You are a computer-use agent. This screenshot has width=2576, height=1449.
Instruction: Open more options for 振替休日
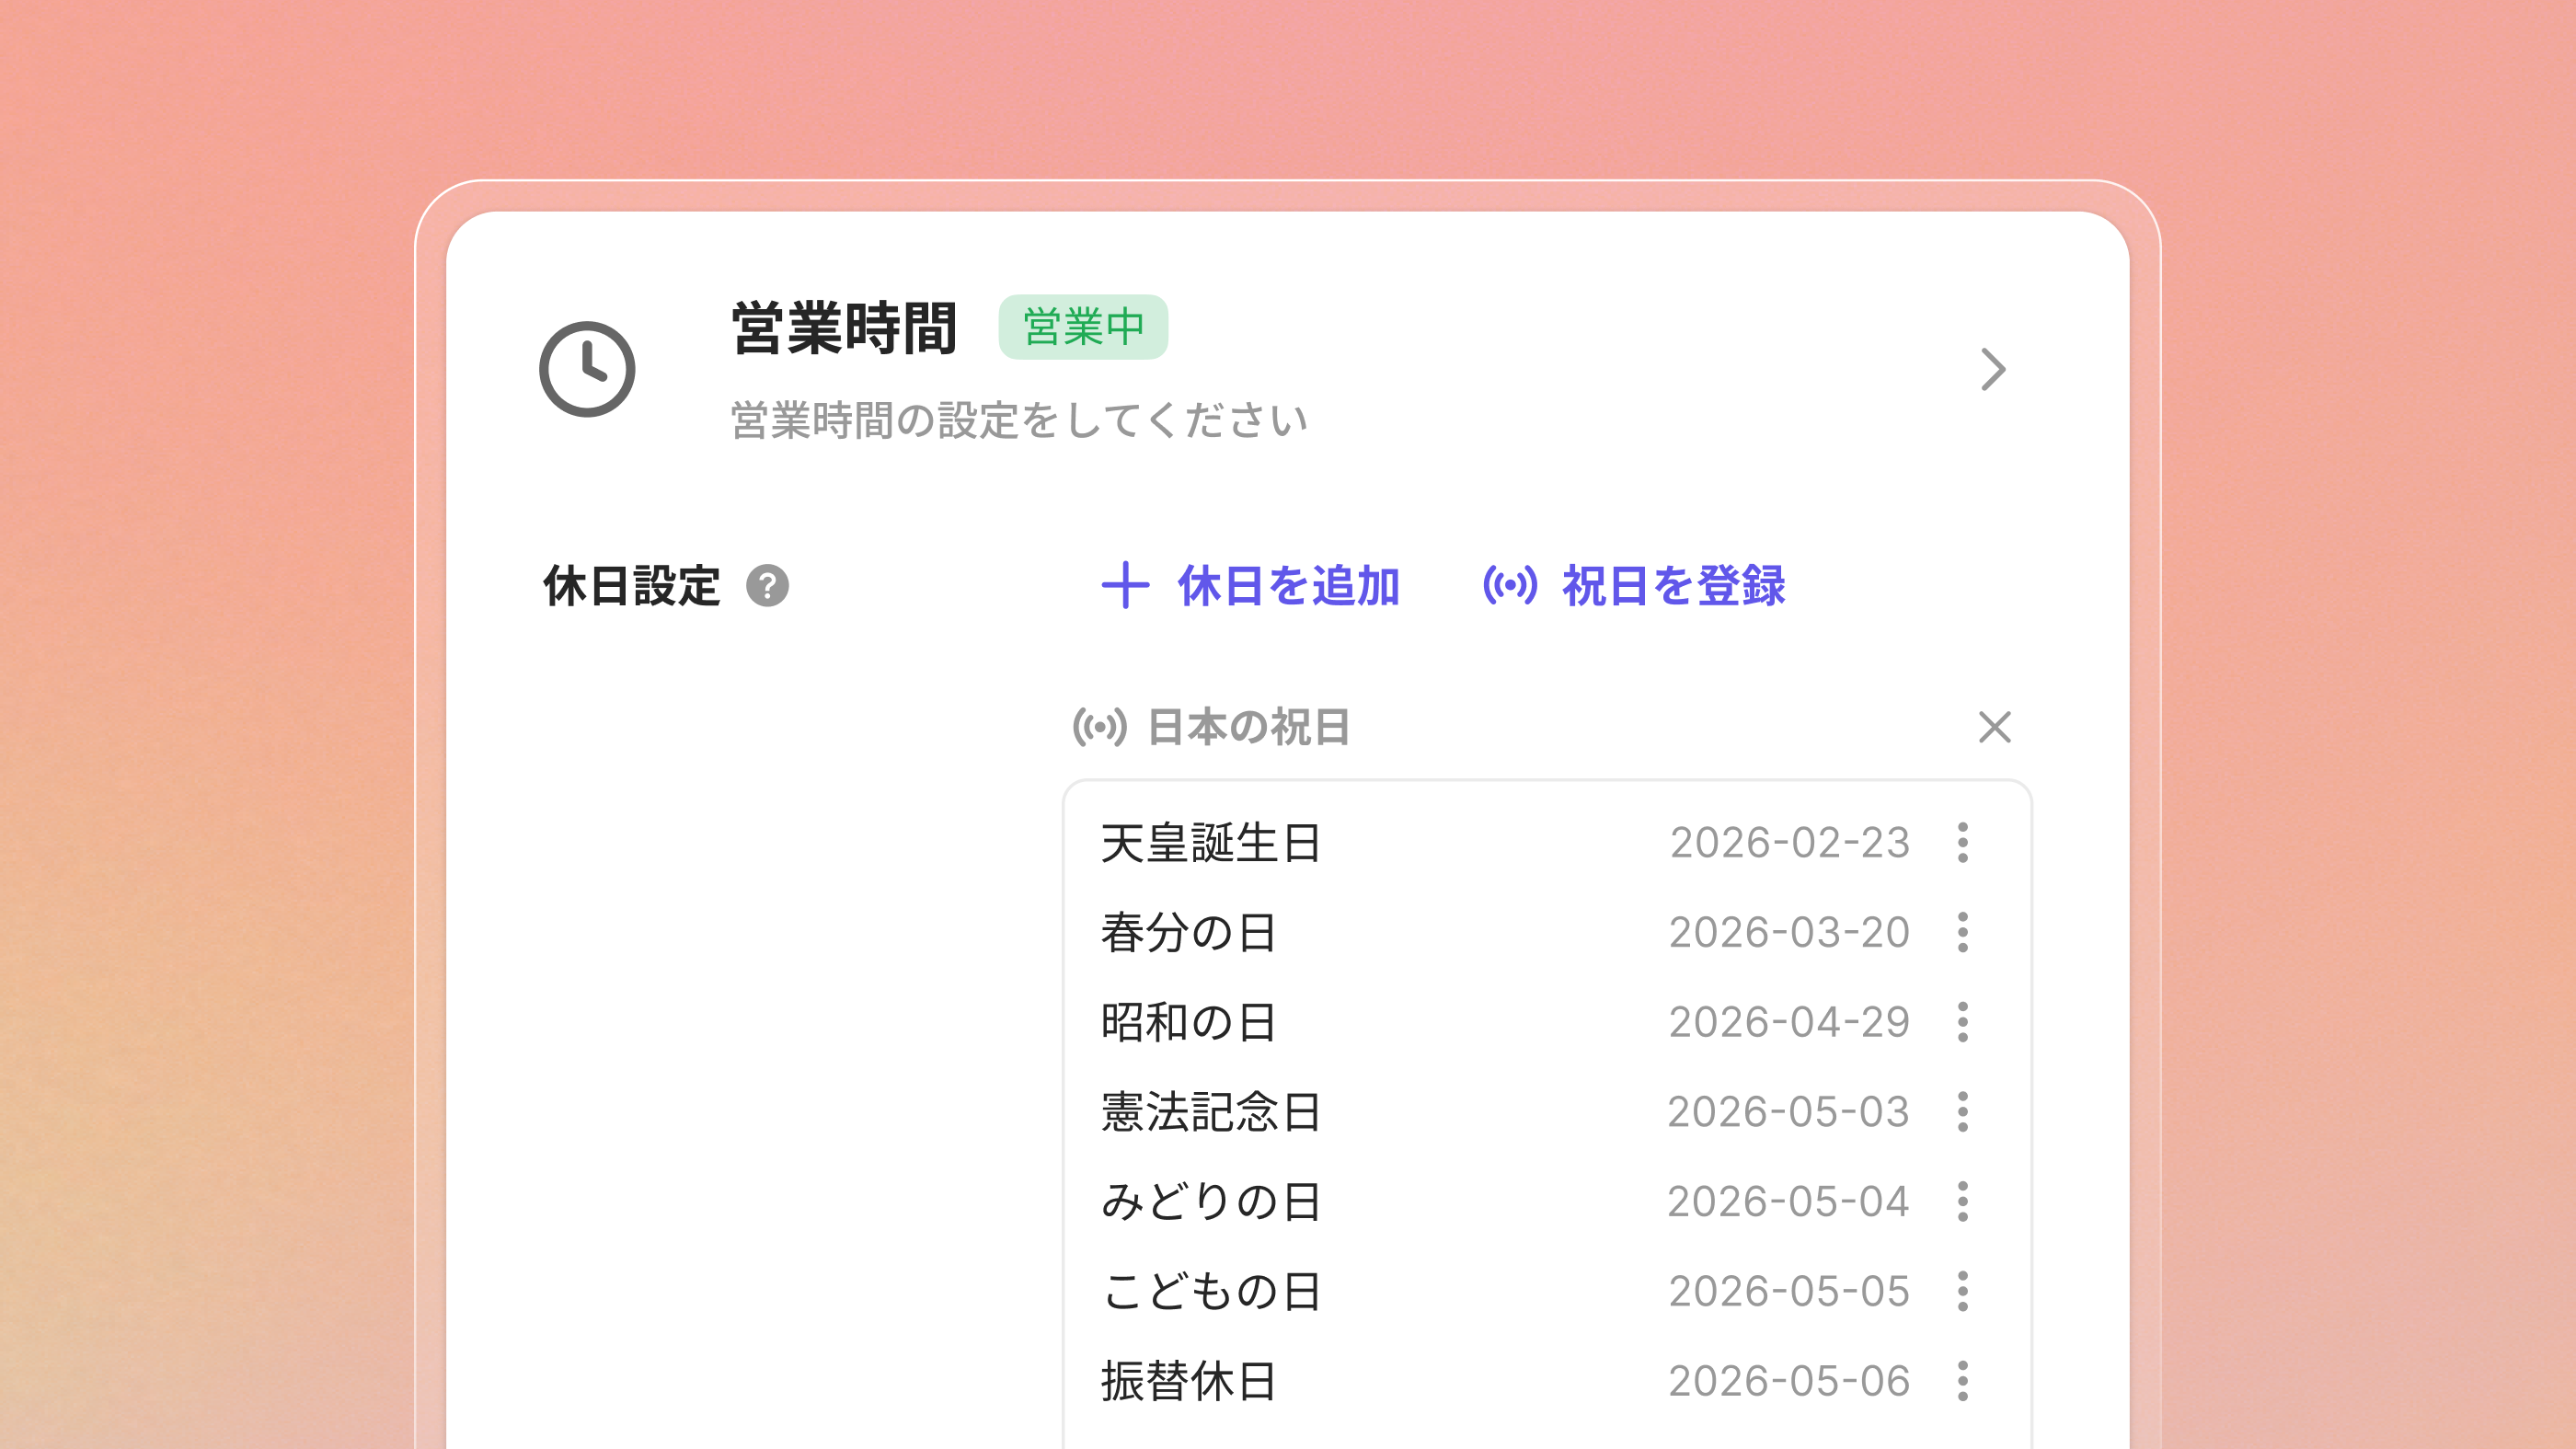click(1962, 1381)
